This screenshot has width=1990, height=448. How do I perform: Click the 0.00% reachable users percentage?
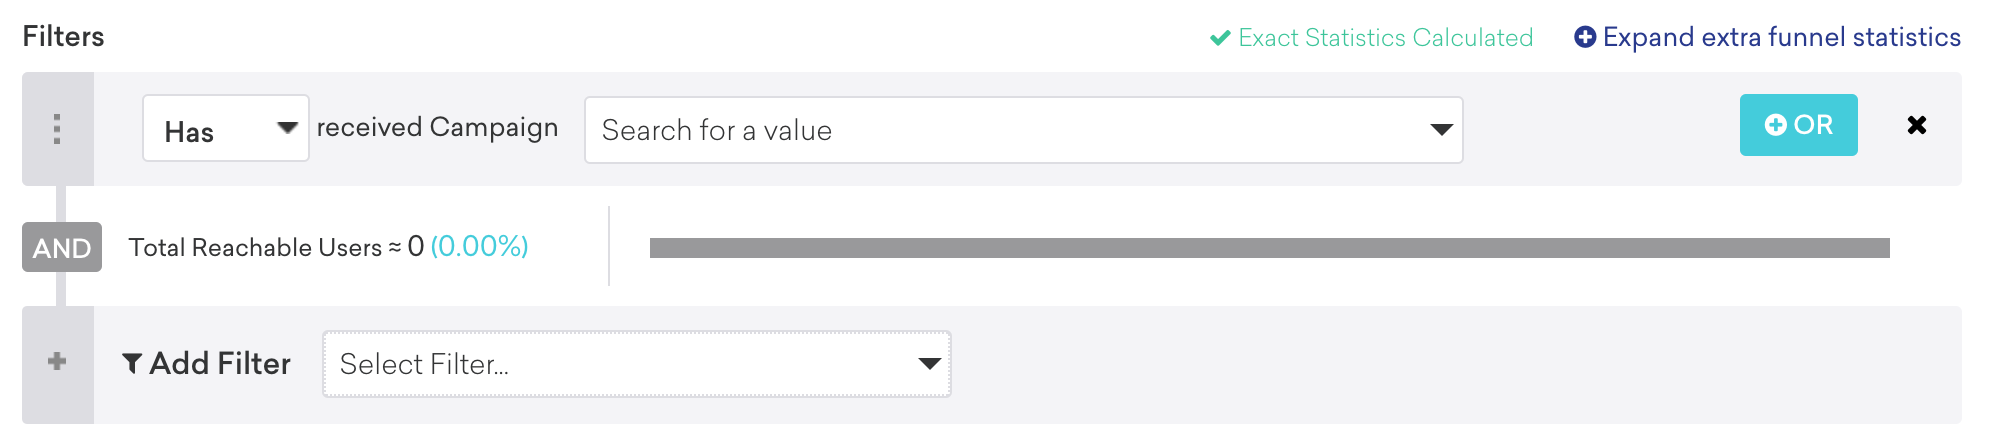(479, 246)
